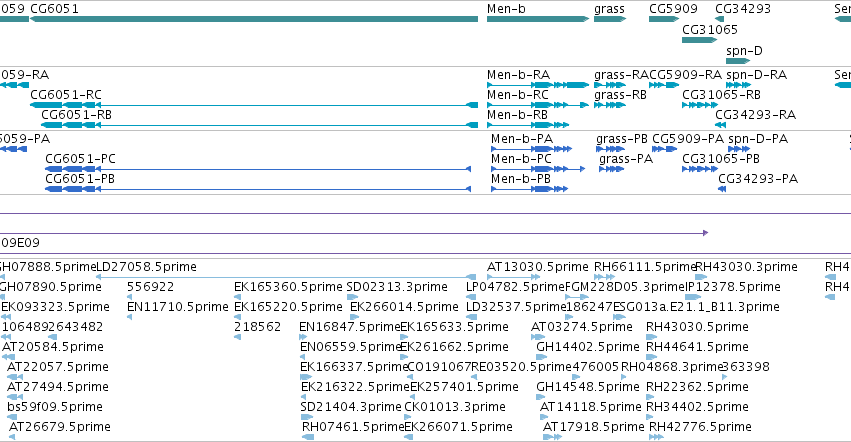The height and width of the screenshot is (442, 851).
Task: Click EST RH34402.5prime label
Action: click(x=697, y=407)
